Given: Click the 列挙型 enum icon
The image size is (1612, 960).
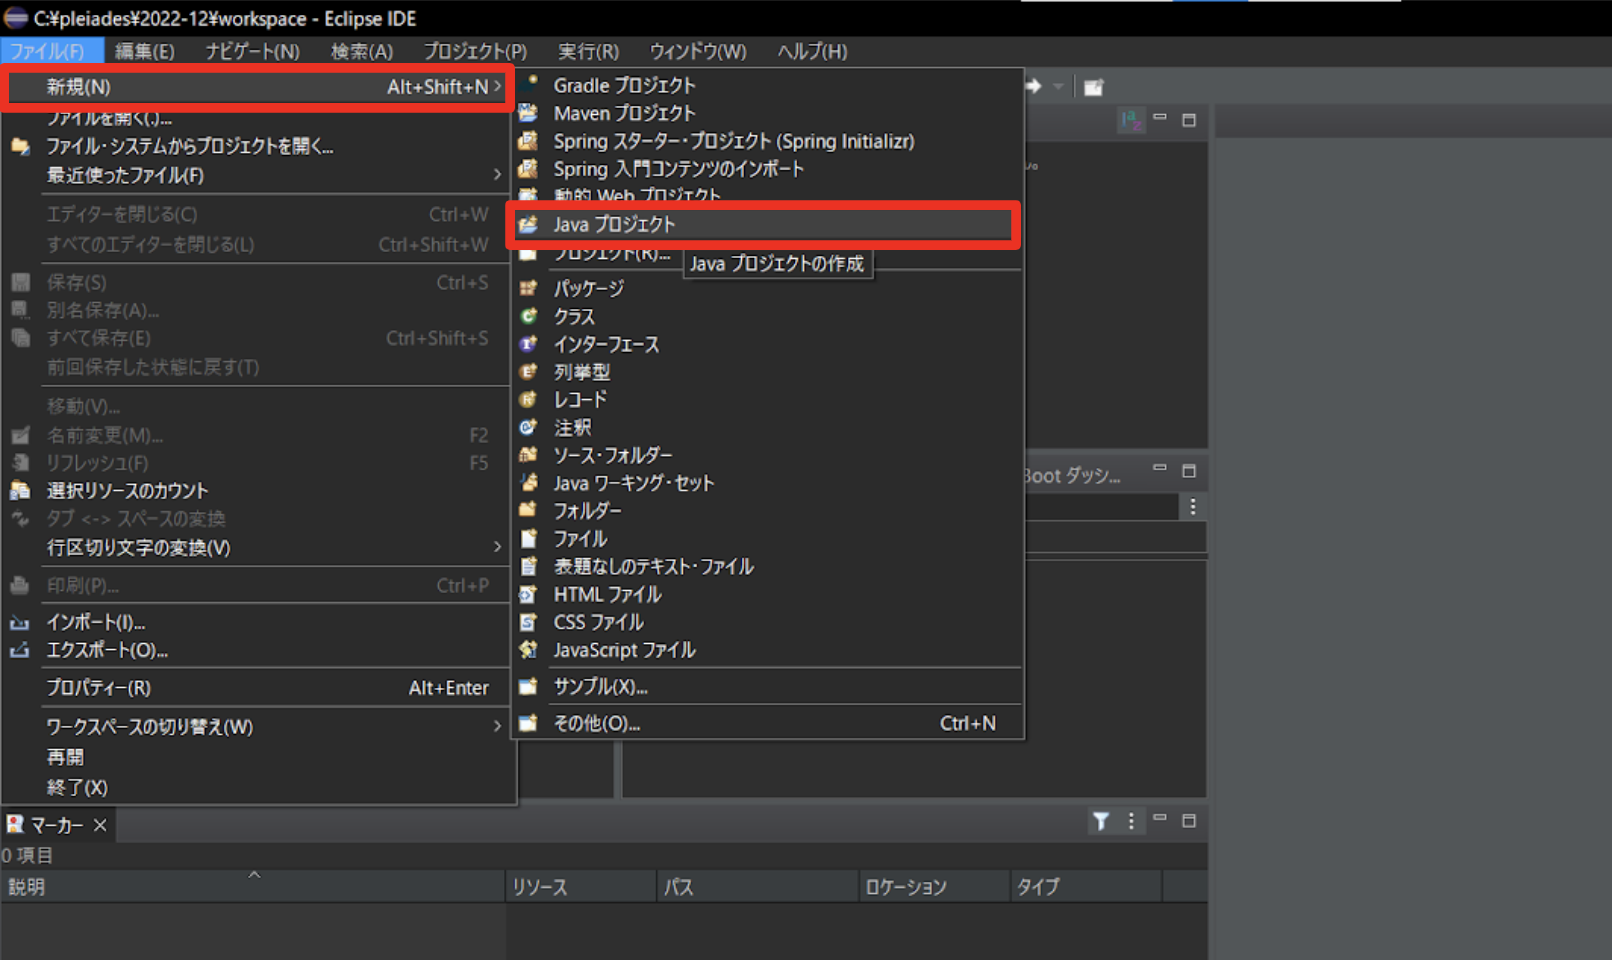Looking at the screenshot, I should [x=528, y=371].
